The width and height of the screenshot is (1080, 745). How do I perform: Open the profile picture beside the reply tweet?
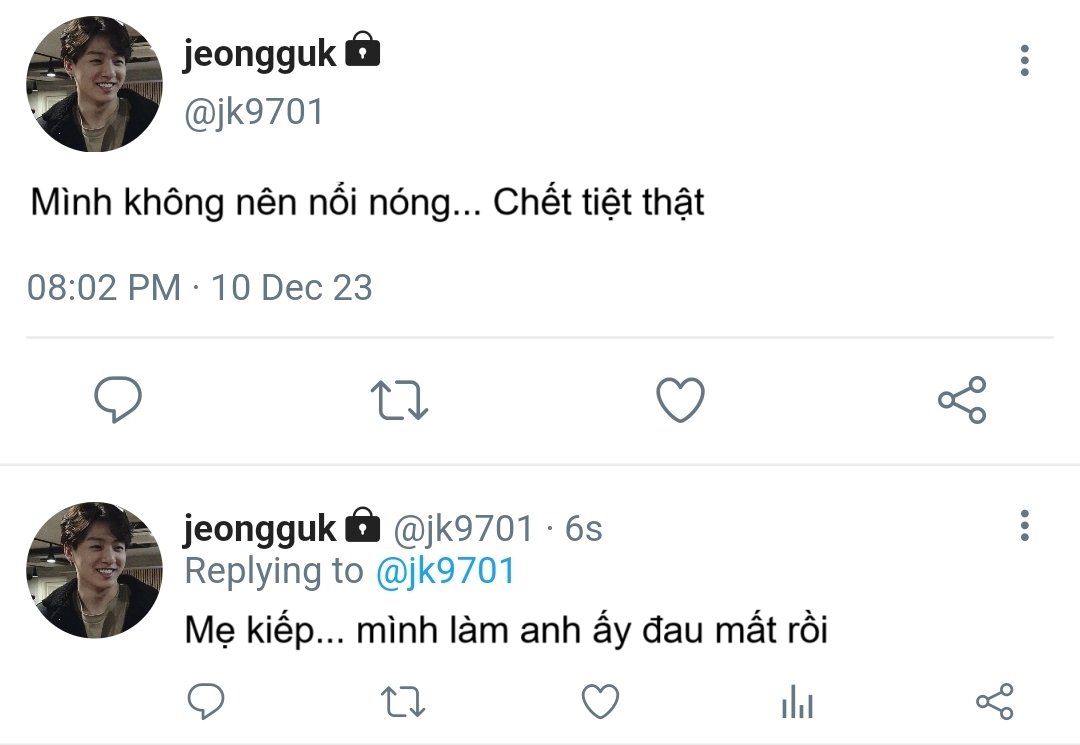pyautogui.click(x=94, y=570)
